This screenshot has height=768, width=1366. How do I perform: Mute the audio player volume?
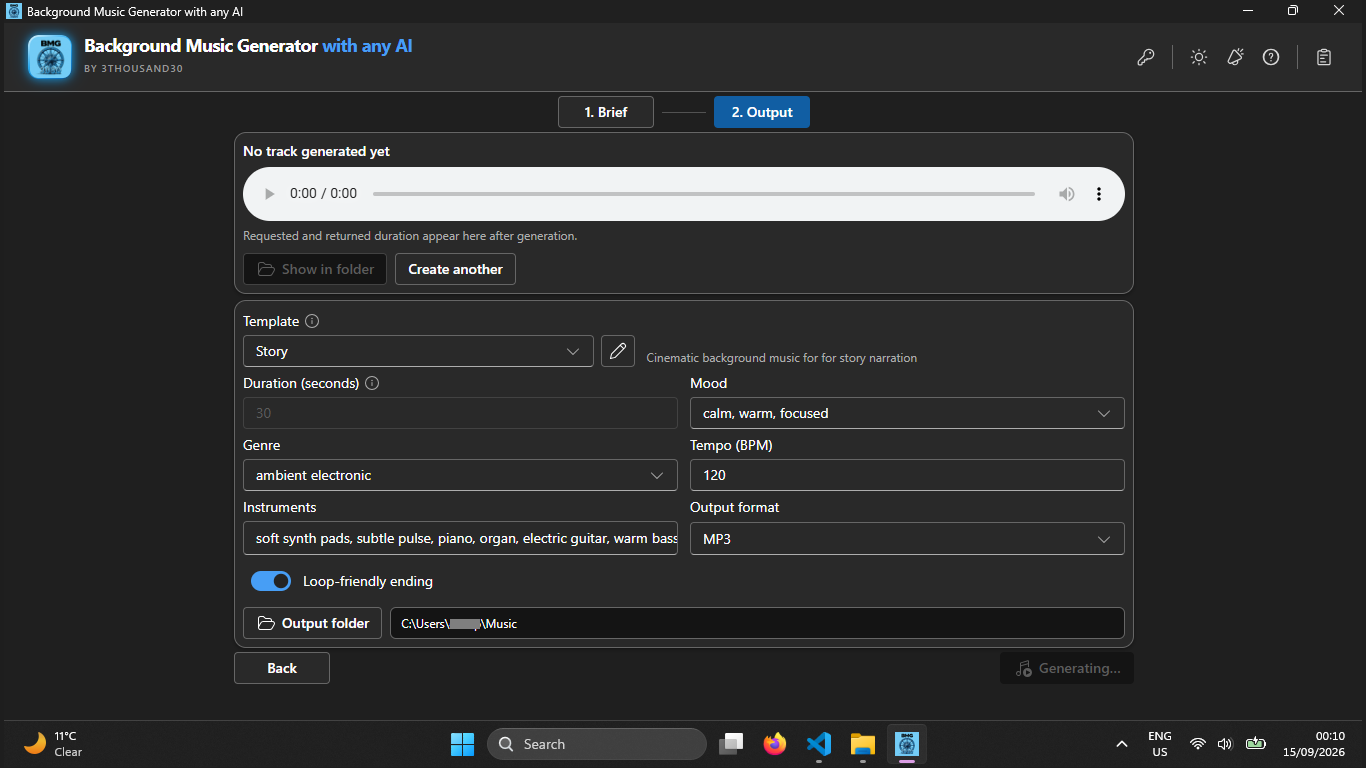pyautogui.click(x=1067, y=194)
